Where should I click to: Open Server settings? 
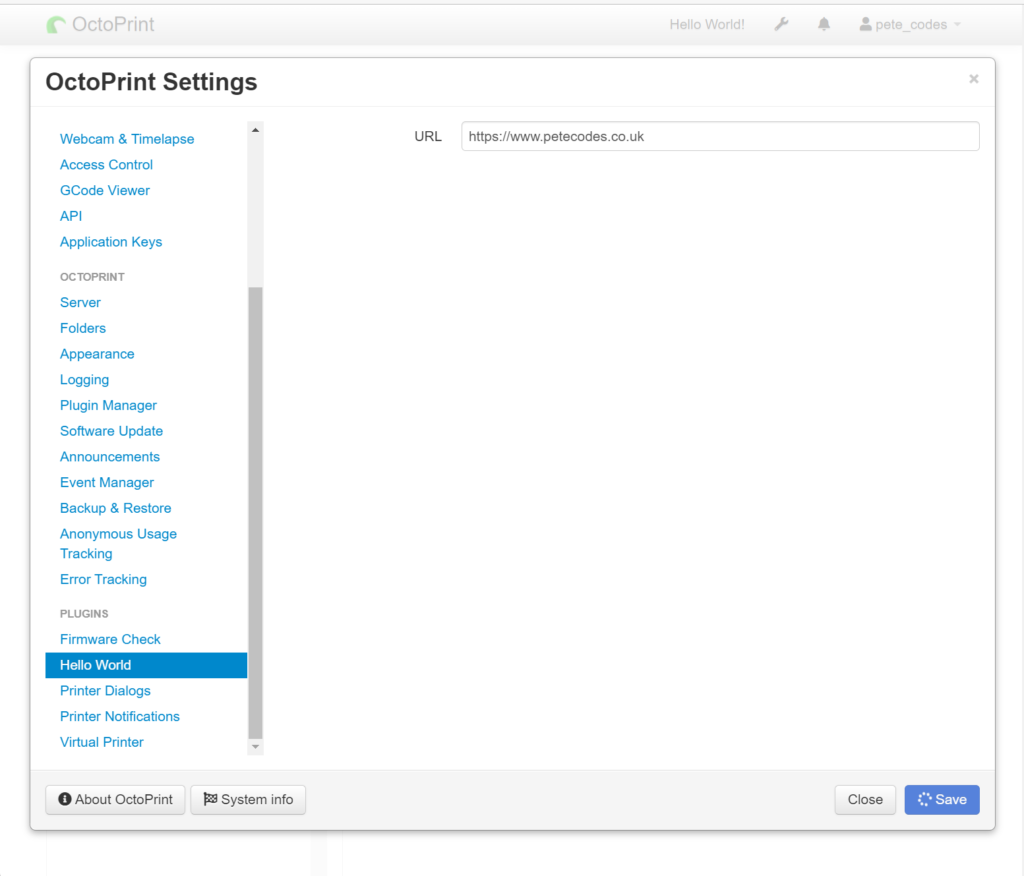coord(80,302)
